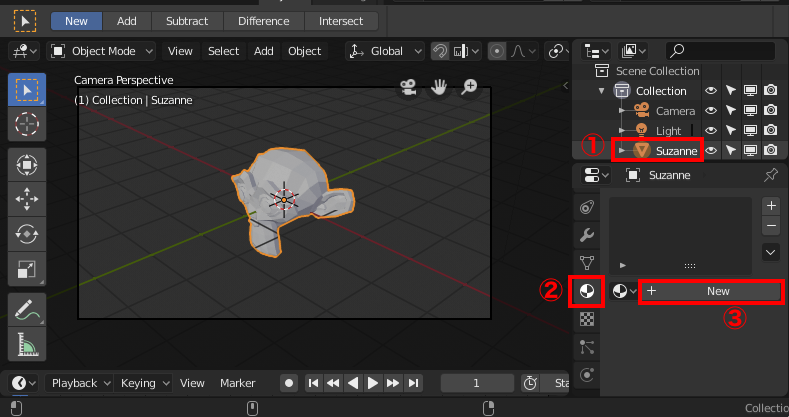Open the Global transform orientation dropdown

click(x=385, y=51)
